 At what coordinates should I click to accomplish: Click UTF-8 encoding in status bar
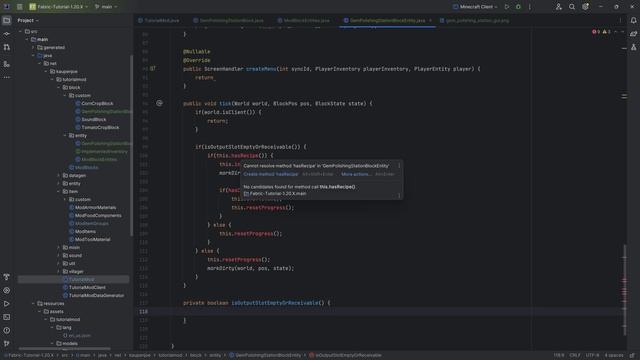(593, 356)
